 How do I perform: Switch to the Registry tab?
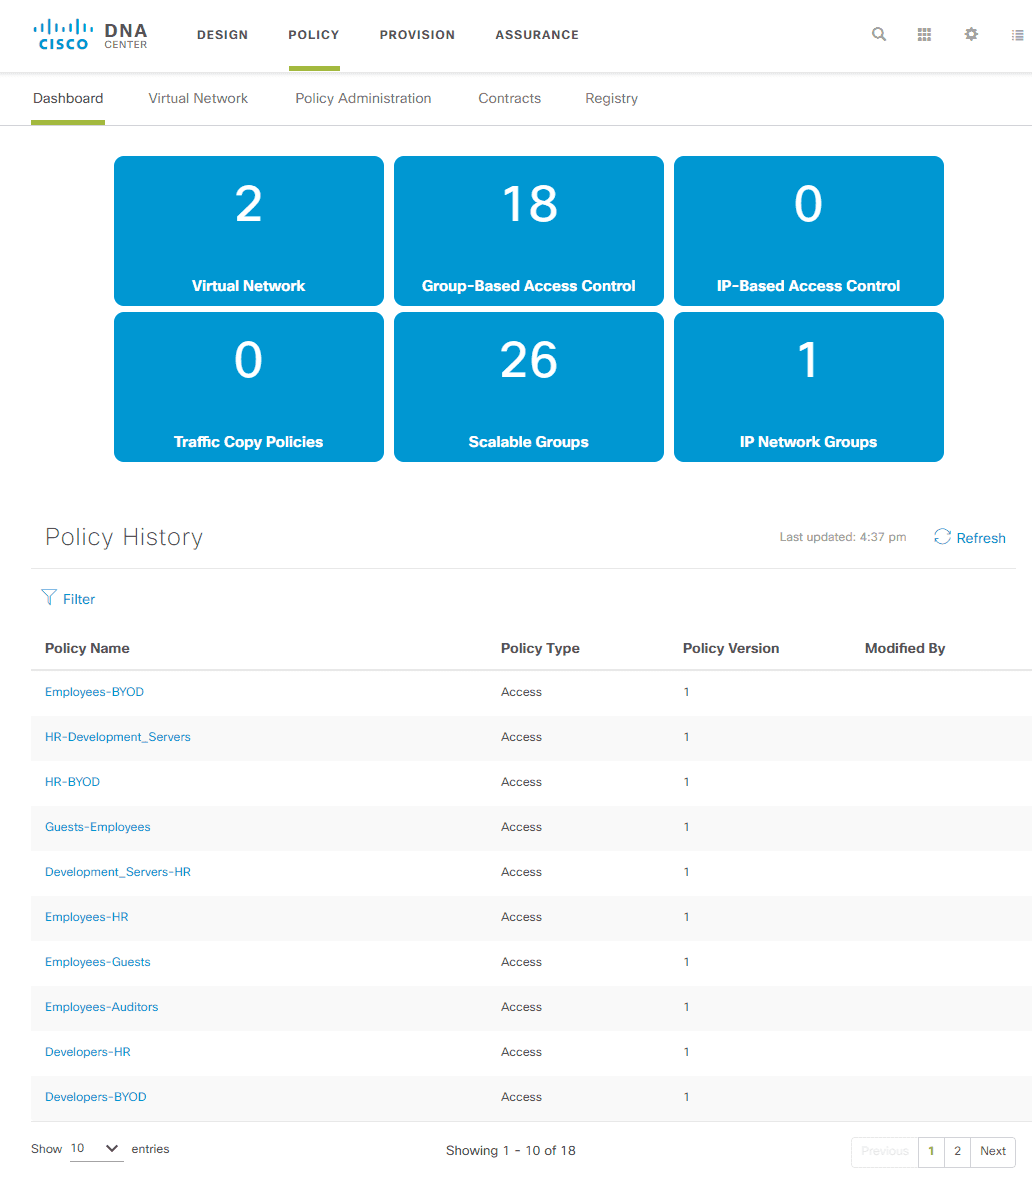[611, 99]
